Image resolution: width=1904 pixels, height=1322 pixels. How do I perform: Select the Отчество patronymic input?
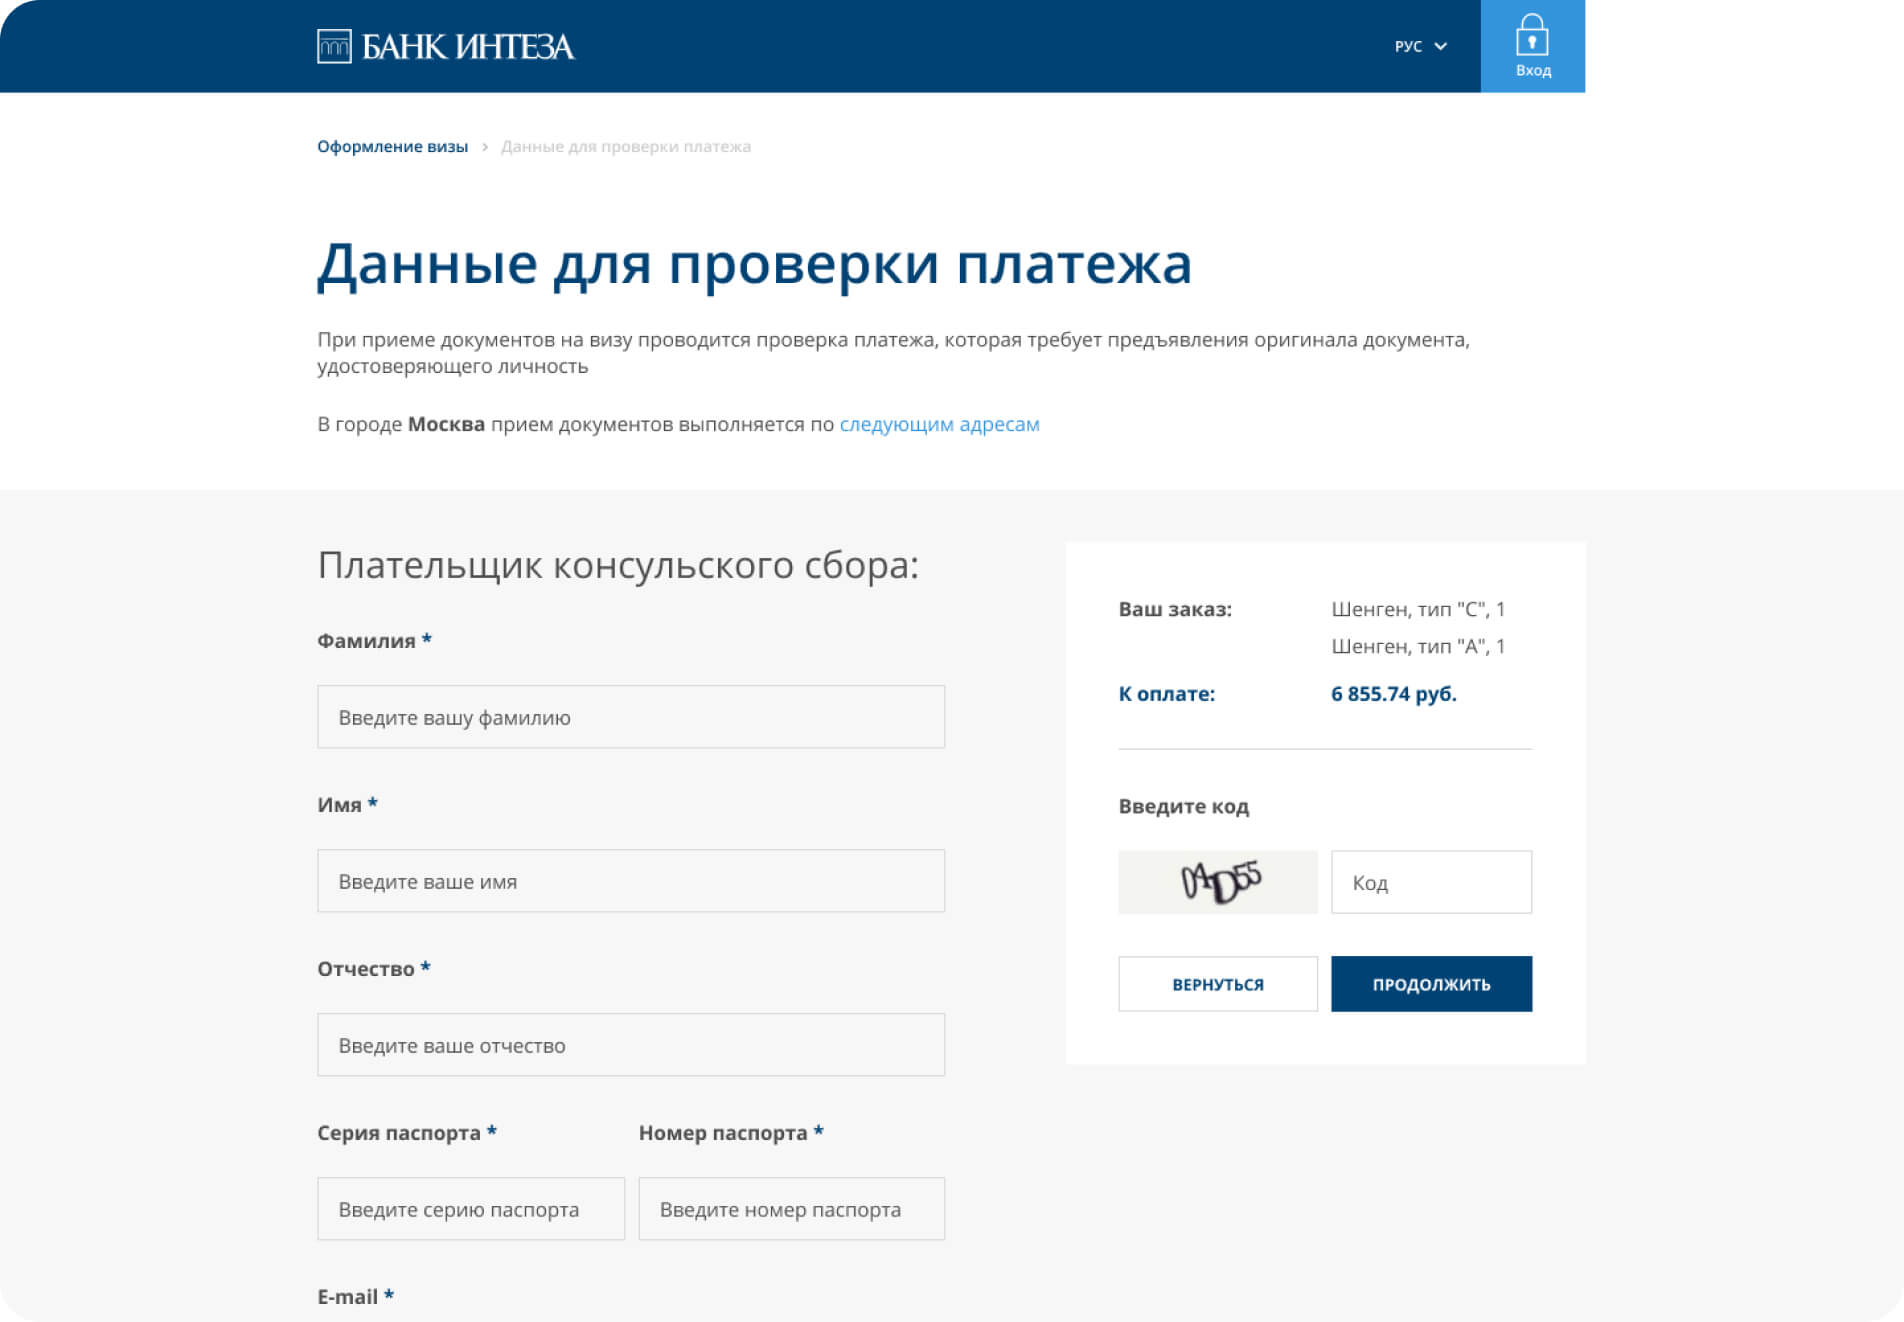[630, 1045]
